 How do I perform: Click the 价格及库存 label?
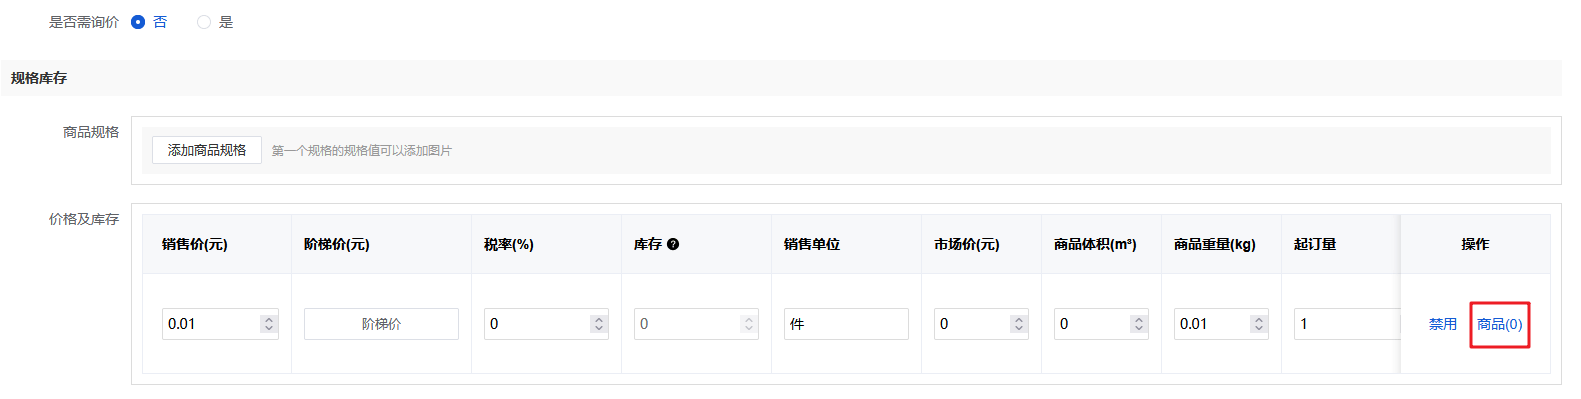pos(84,219)
